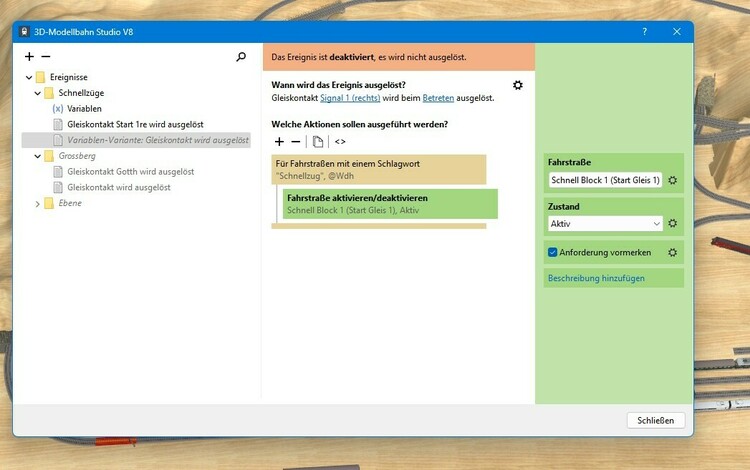
Task: Click the question mark help icon in title bar
Action: [x=644, y=32]
